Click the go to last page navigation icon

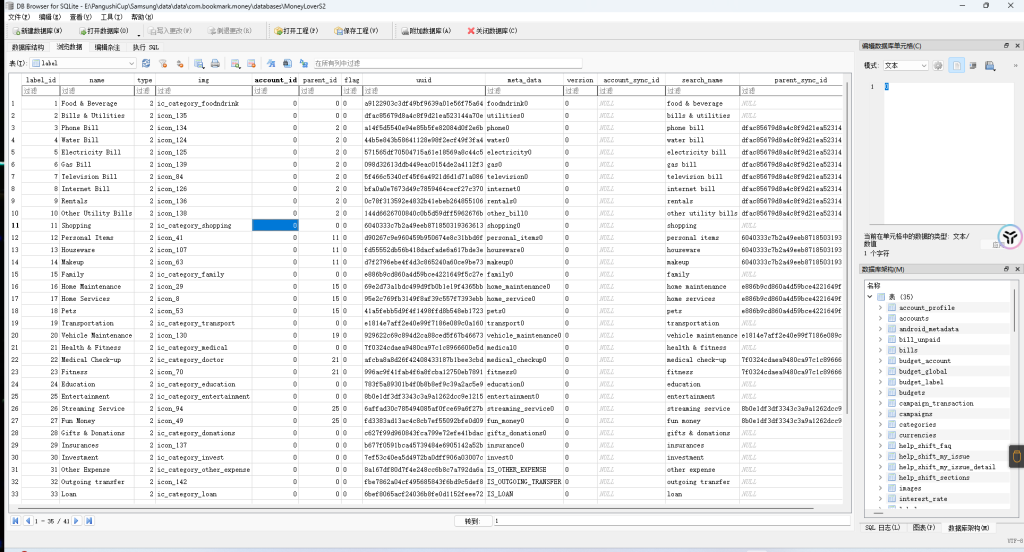89,521
